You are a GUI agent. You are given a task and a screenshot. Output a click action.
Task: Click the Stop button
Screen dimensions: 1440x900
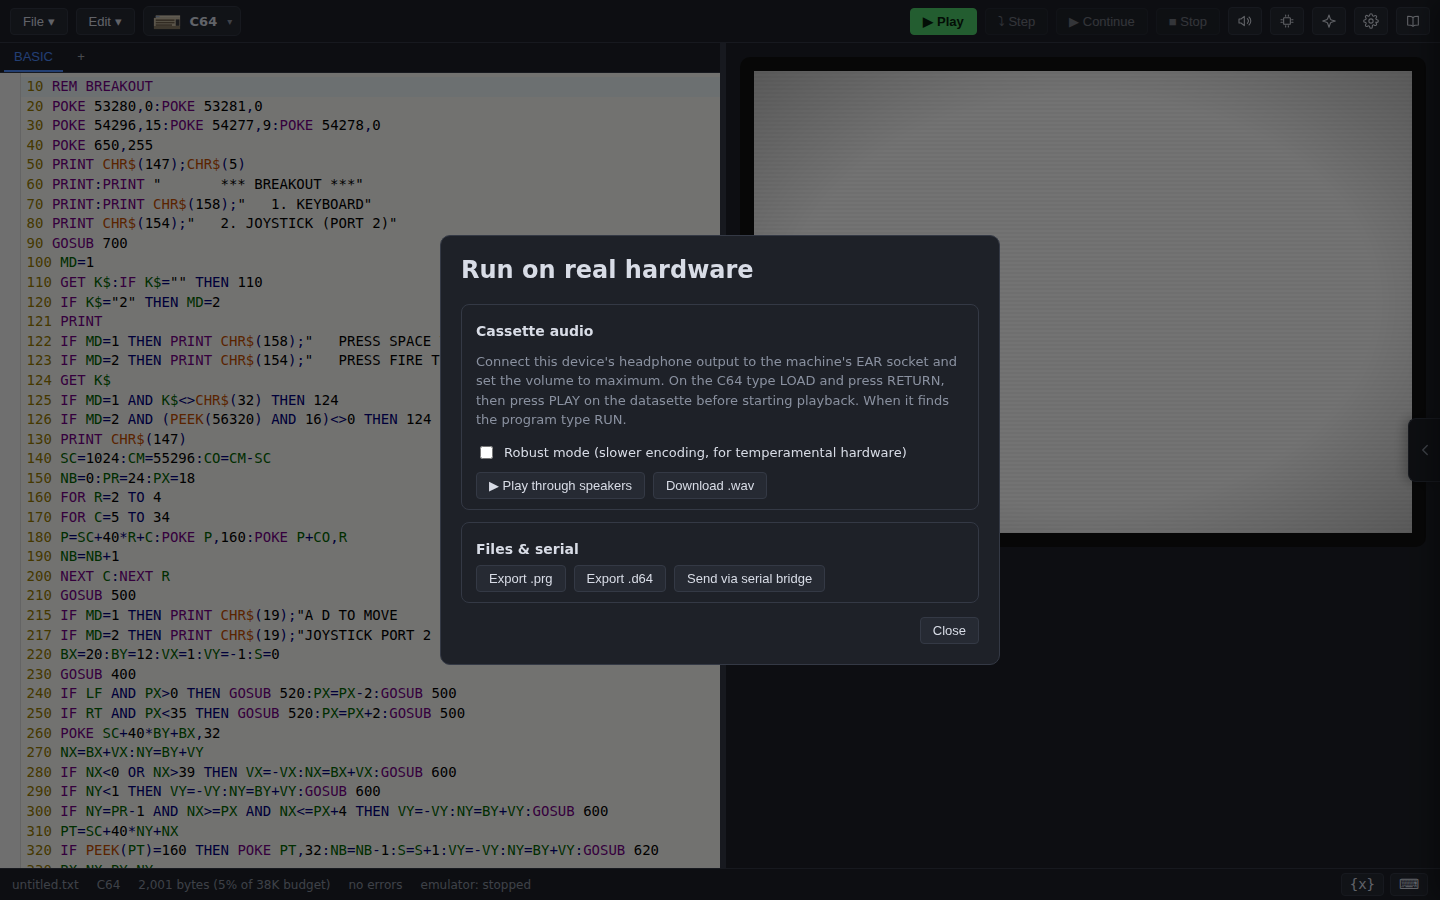[x=1188, y=21]
